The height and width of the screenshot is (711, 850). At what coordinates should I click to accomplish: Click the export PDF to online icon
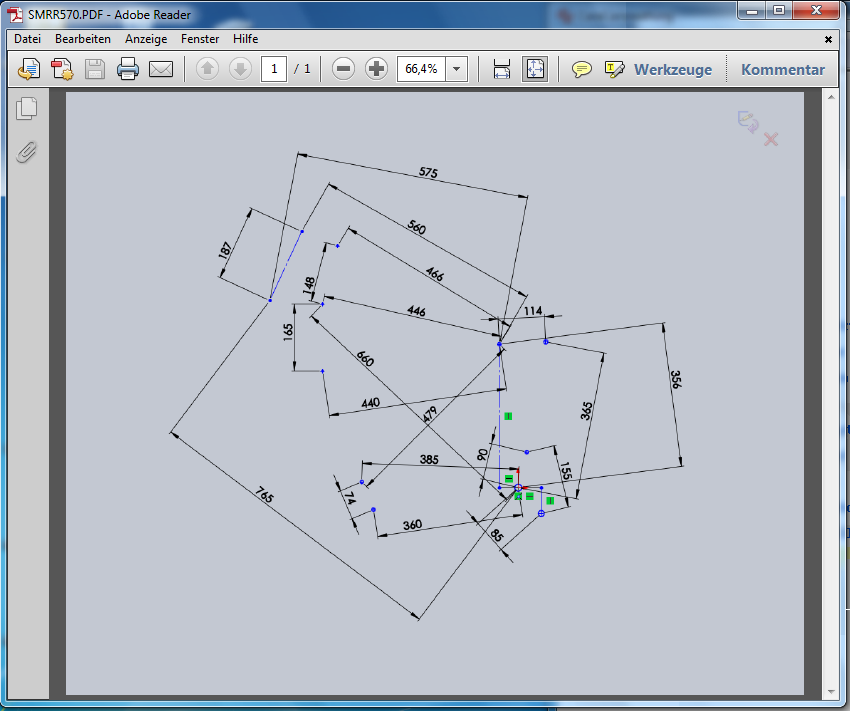click(29, 69)
